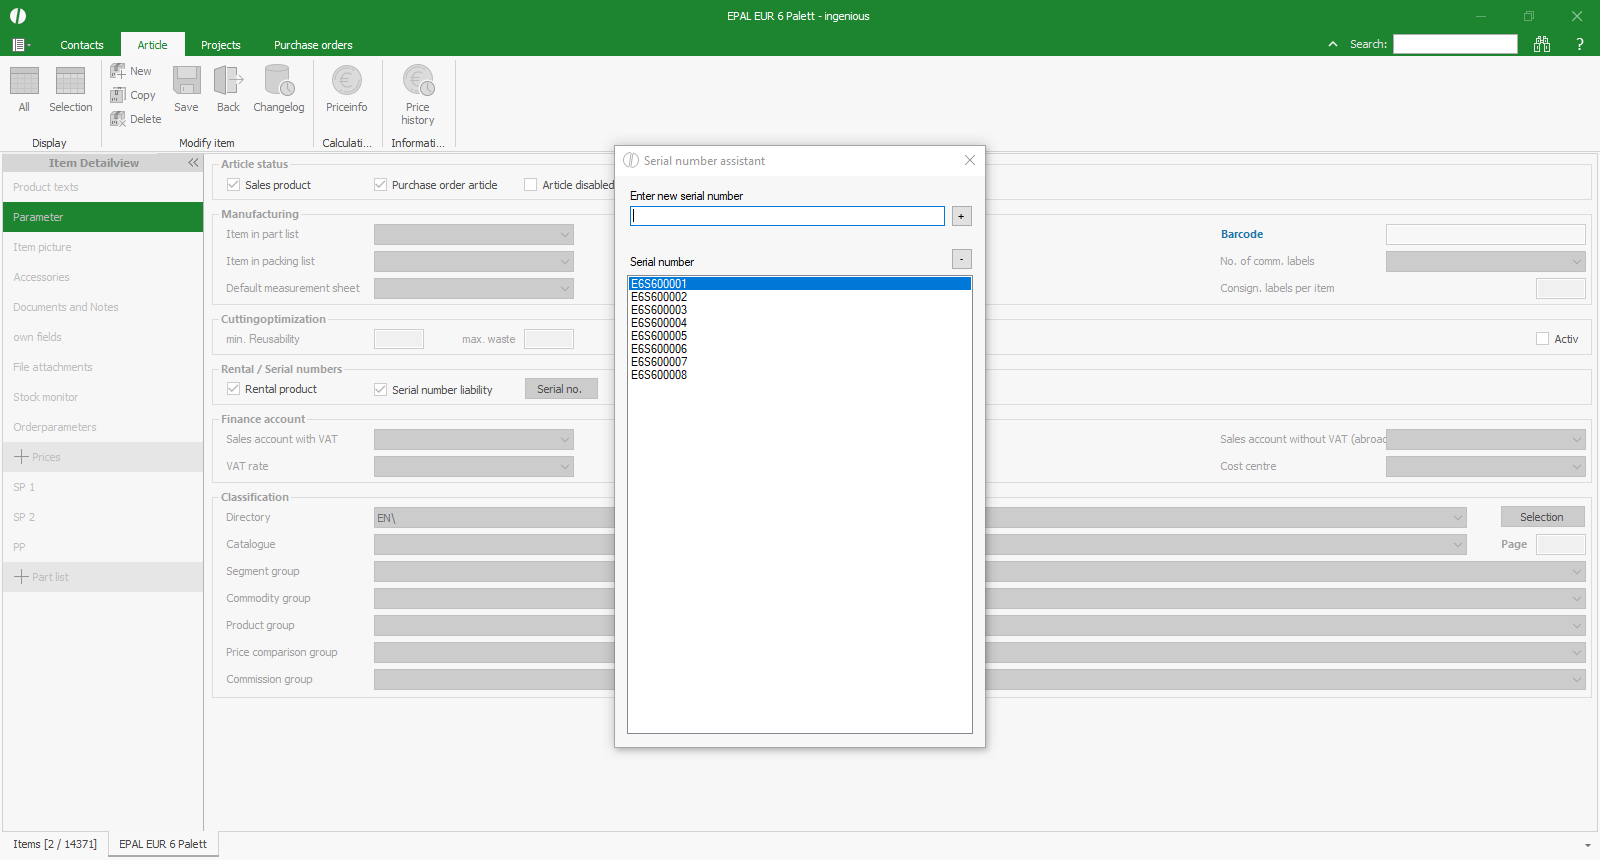Viewport: 1600px width, 860px height.
Task: Collapse the Item Detailview panel
Action: (193, 163)
